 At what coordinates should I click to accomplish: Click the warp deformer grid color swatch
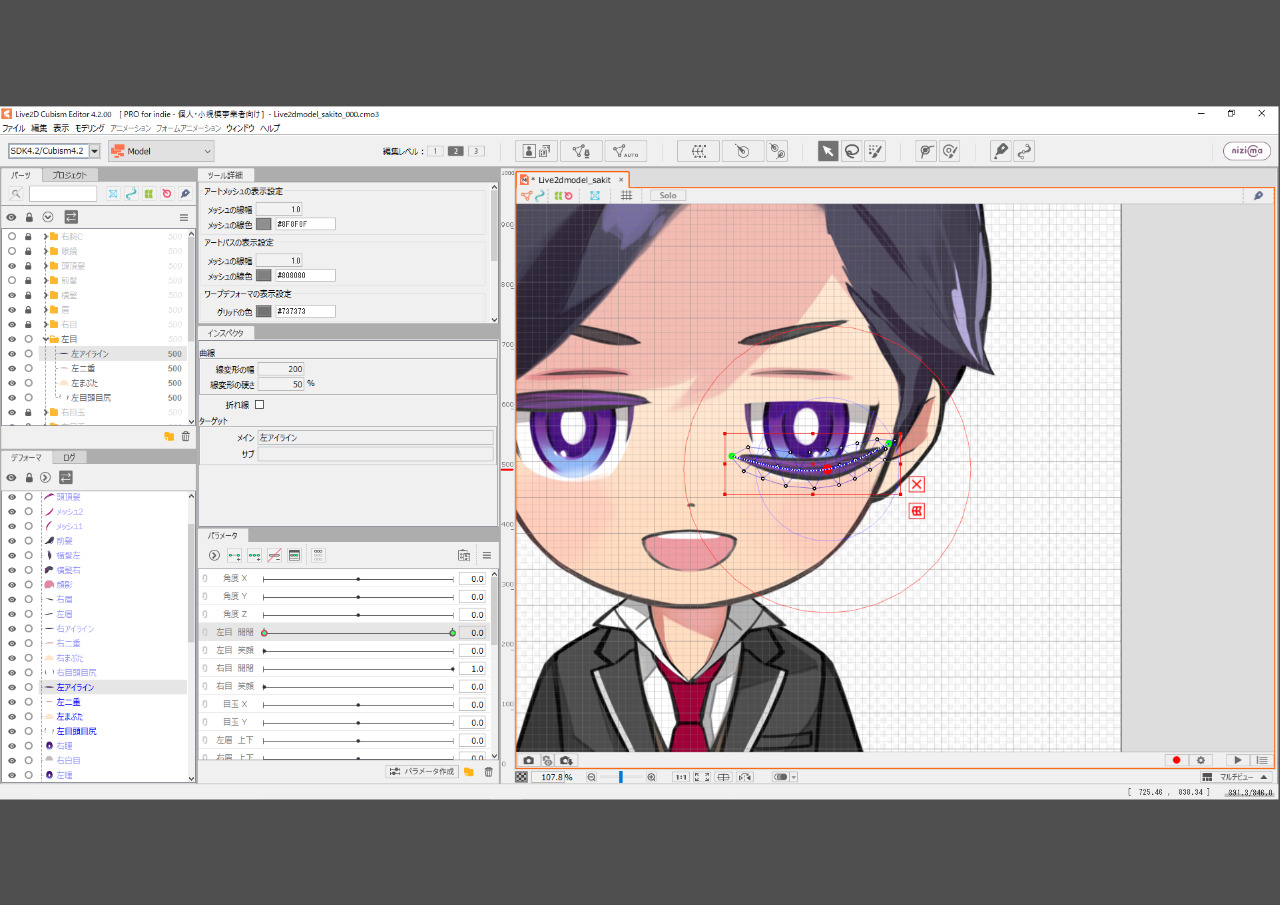pyautogui.click(x=264, y=311)
